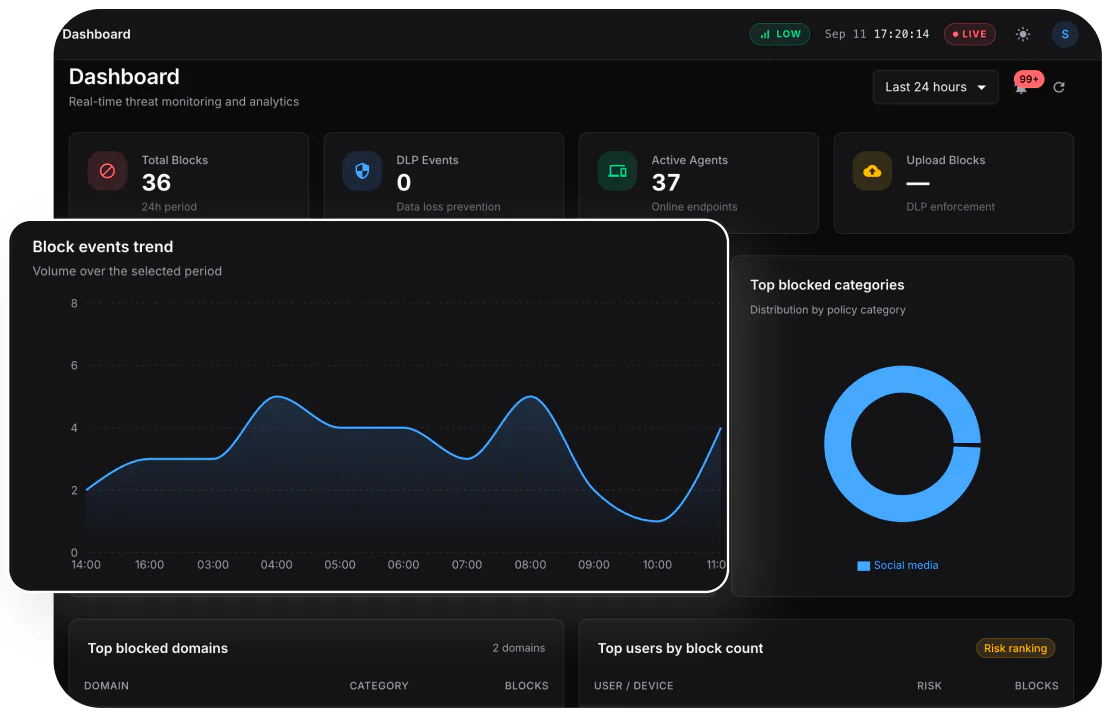Refresh the dashboard data

coord(1059,87)
